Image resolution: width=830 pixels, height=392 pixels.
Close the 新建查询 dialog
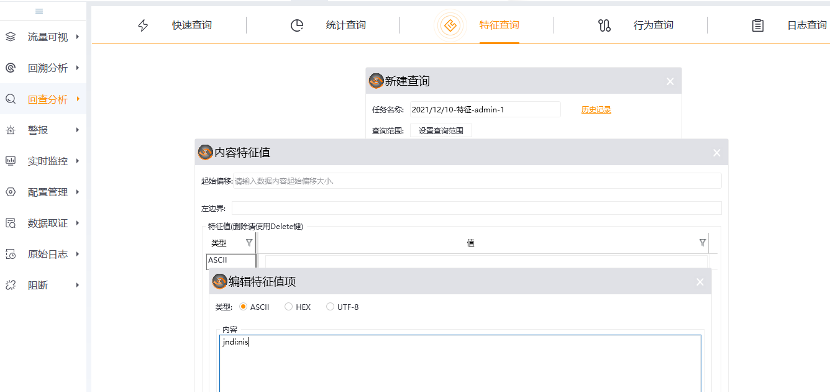(x=670, y=81)
